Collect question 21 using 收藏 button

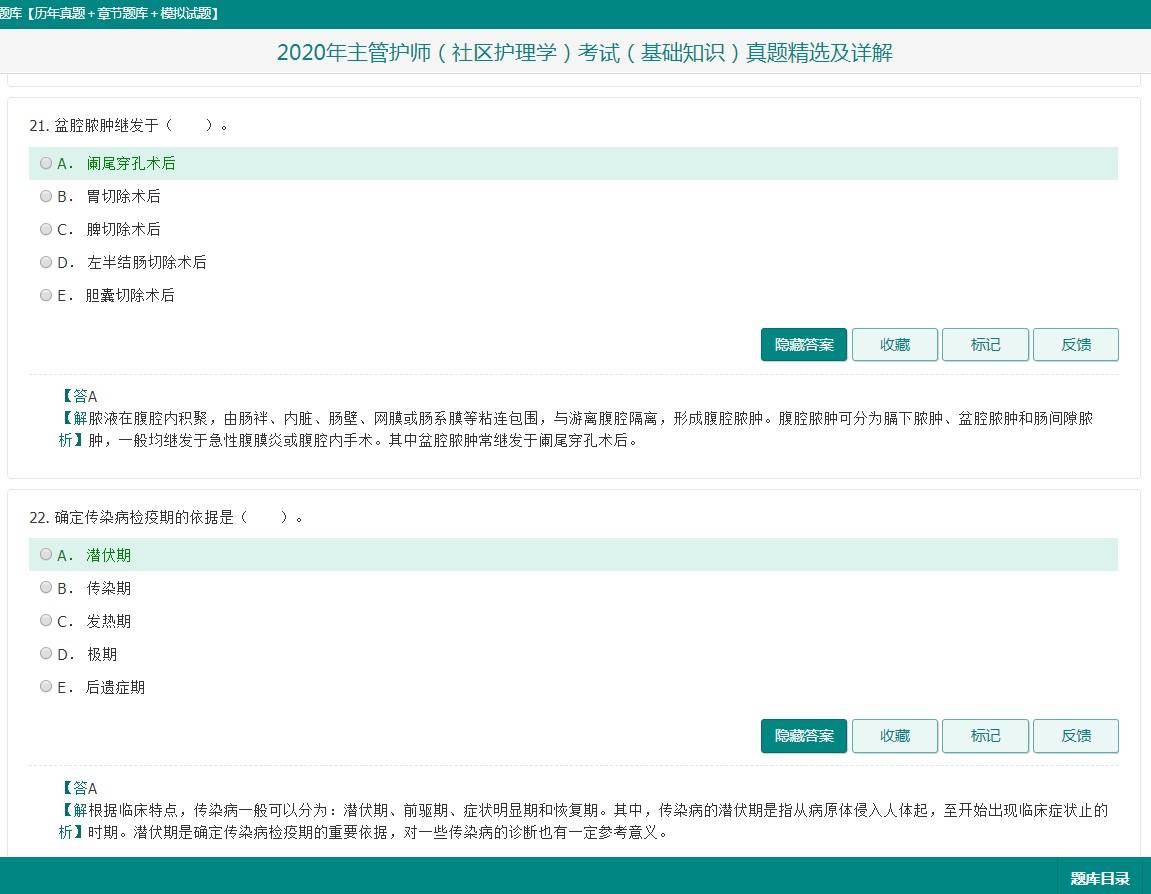(894, 344)
